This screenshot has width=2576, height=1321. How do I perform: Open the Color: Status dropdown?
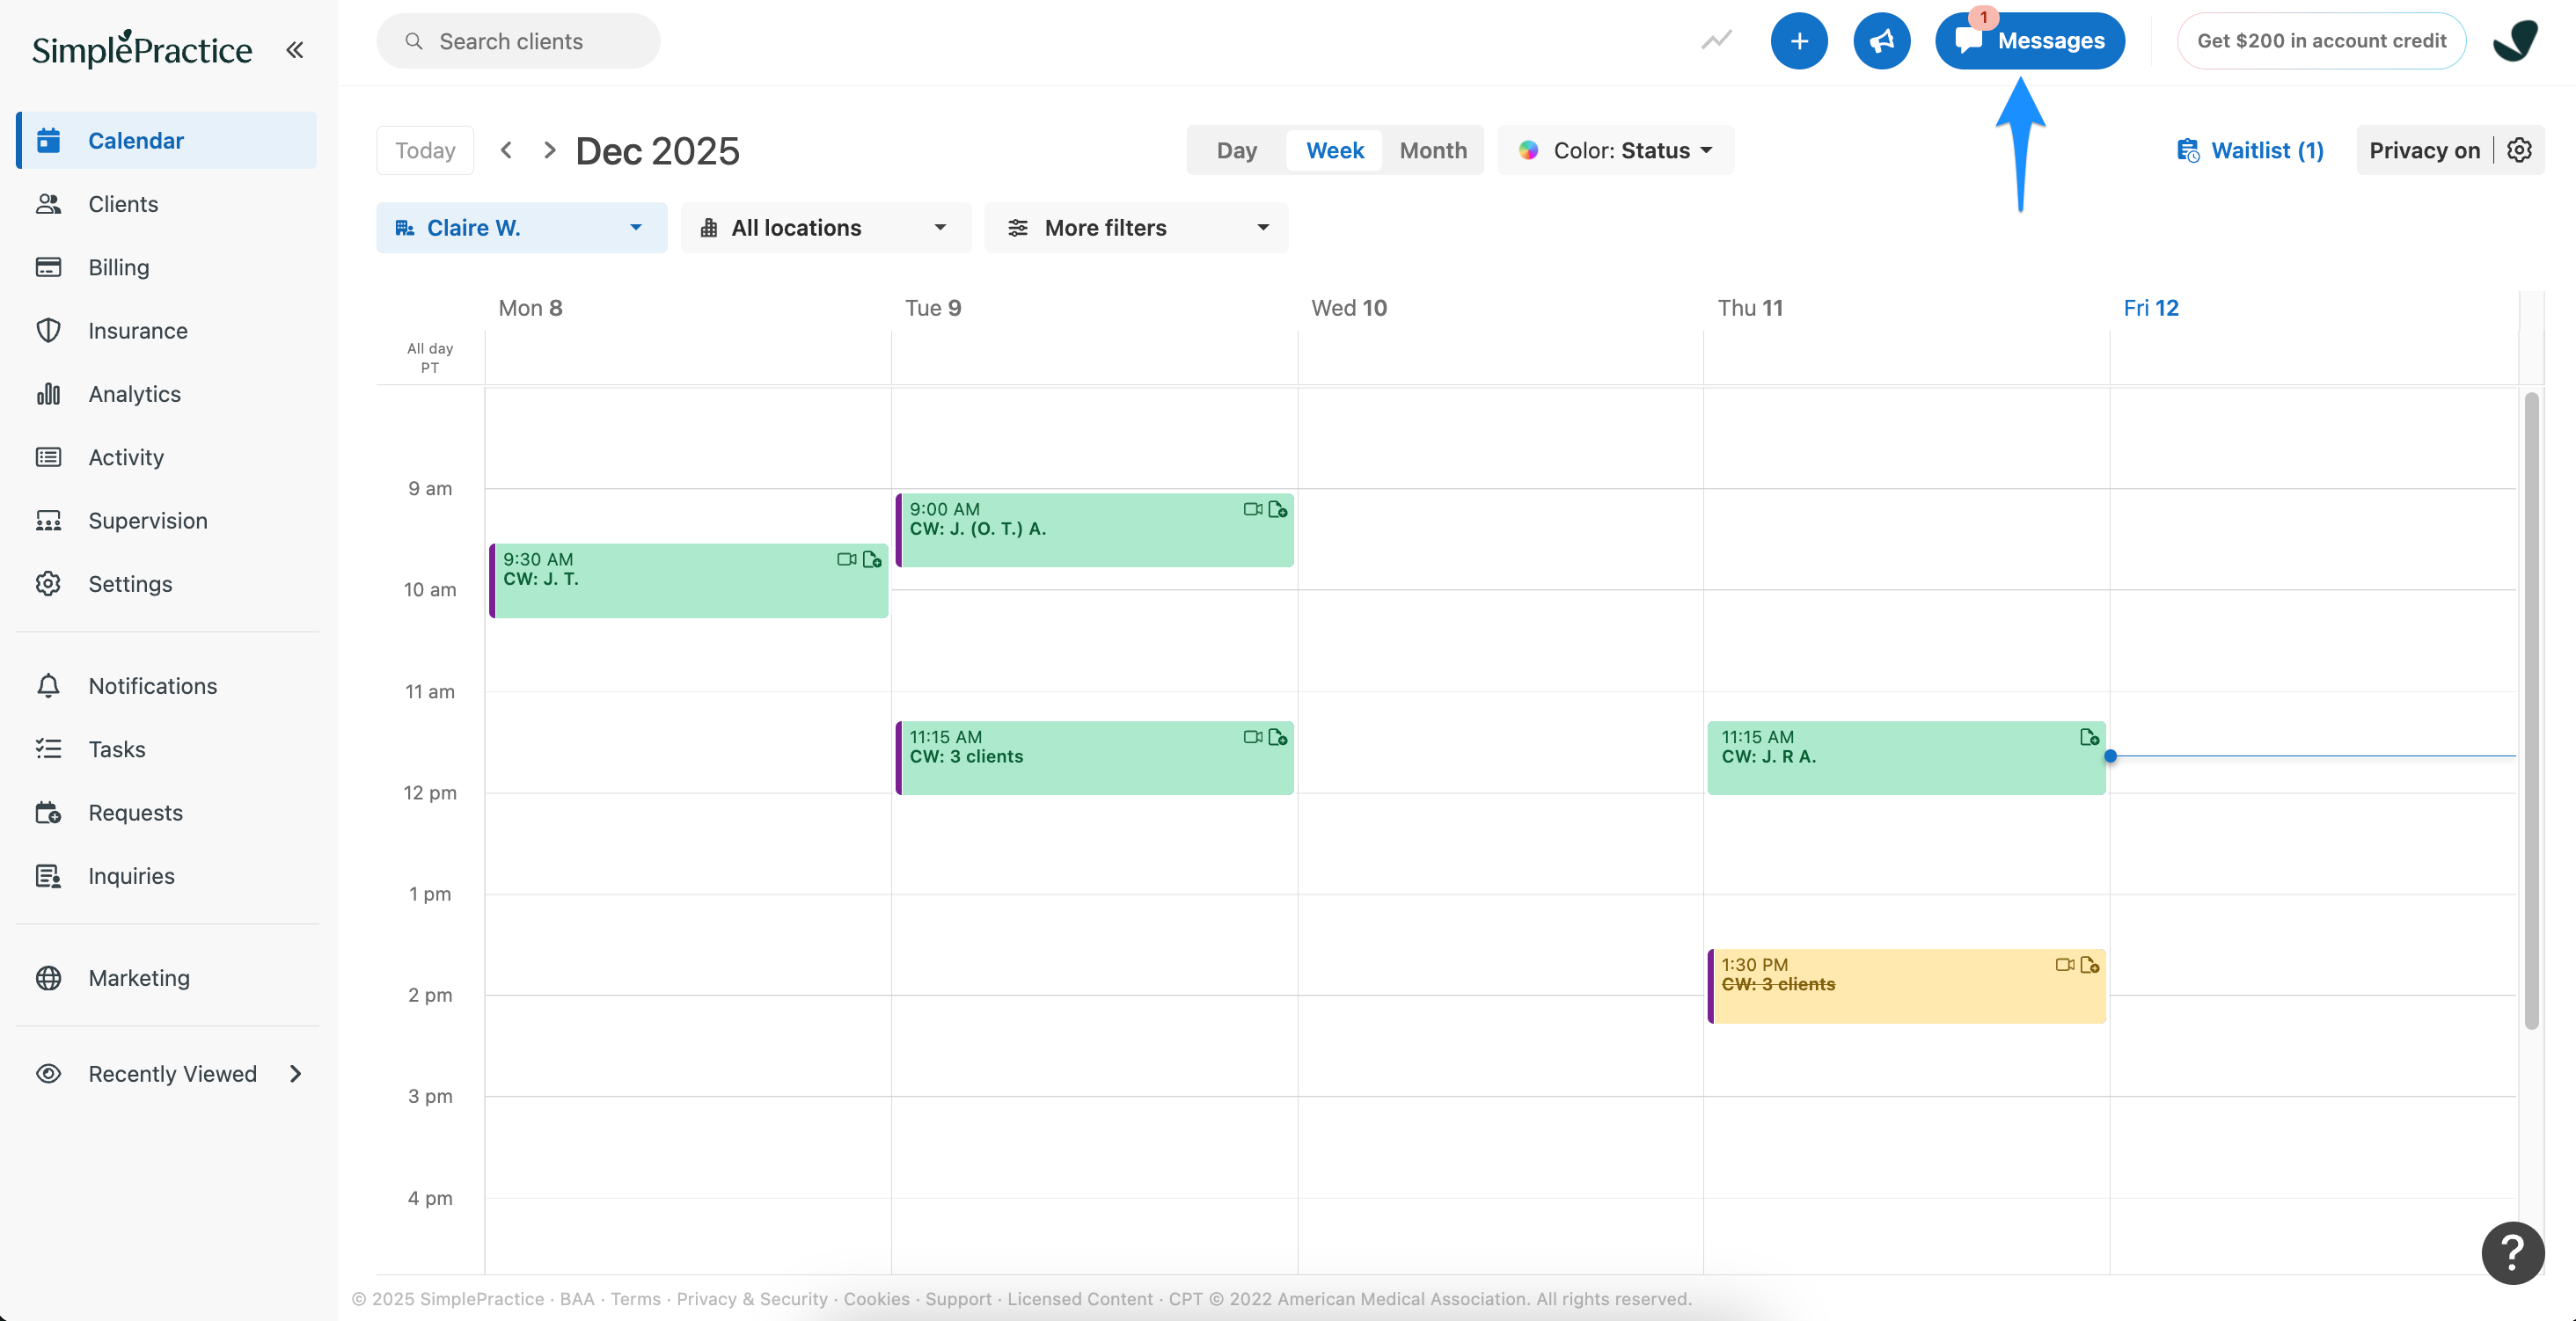click(x=1615, y=150)
